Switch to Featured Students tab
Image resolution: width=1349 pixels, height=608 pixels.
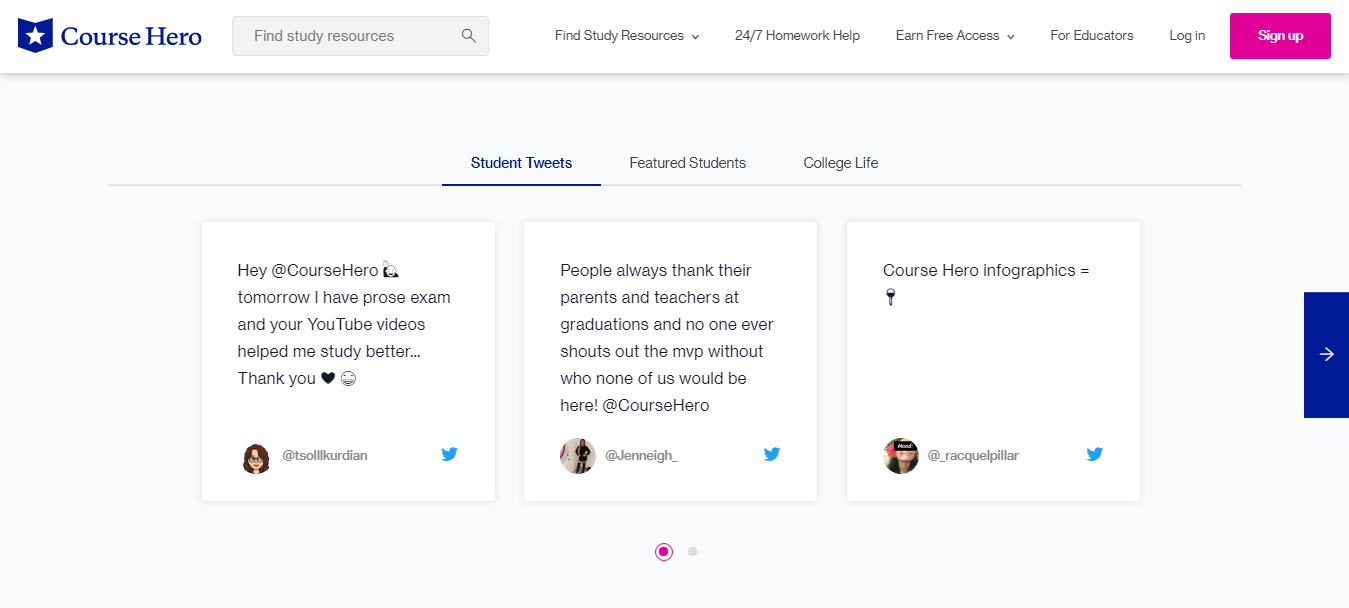(687, 163)
